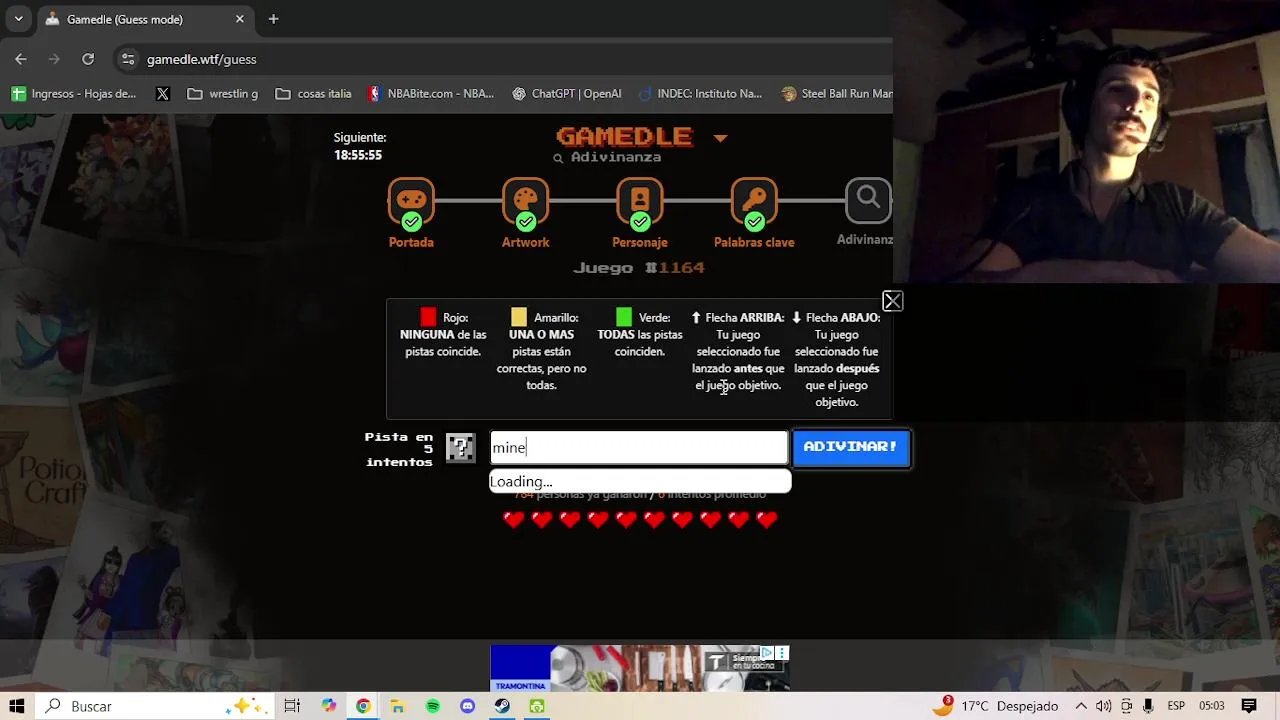
Task: Open the Steel Ball Run bookmark
Action: pyautogui.click(x=836, y=93)
